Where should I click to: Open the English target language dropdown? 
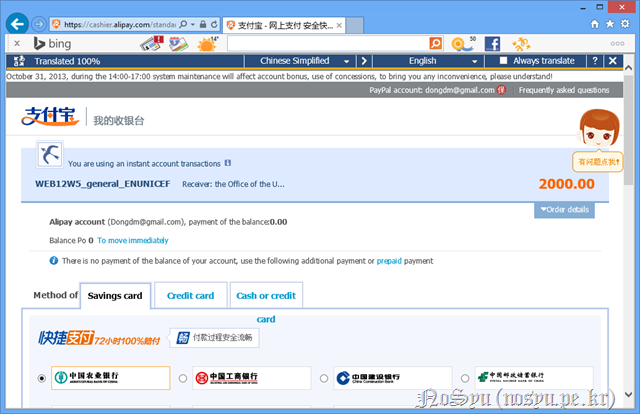(x=430, y=61)
